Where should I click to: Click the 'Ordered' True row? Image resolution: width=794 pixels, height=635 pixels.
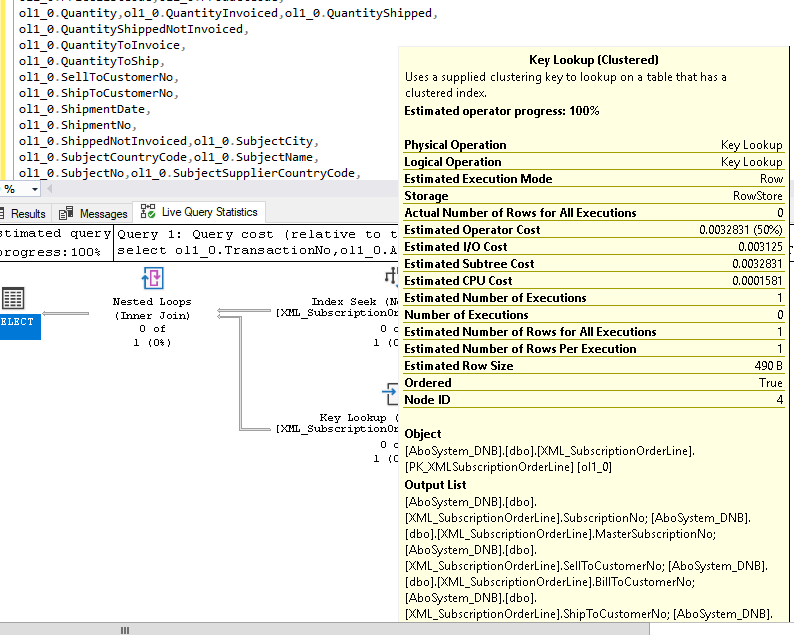593,383
